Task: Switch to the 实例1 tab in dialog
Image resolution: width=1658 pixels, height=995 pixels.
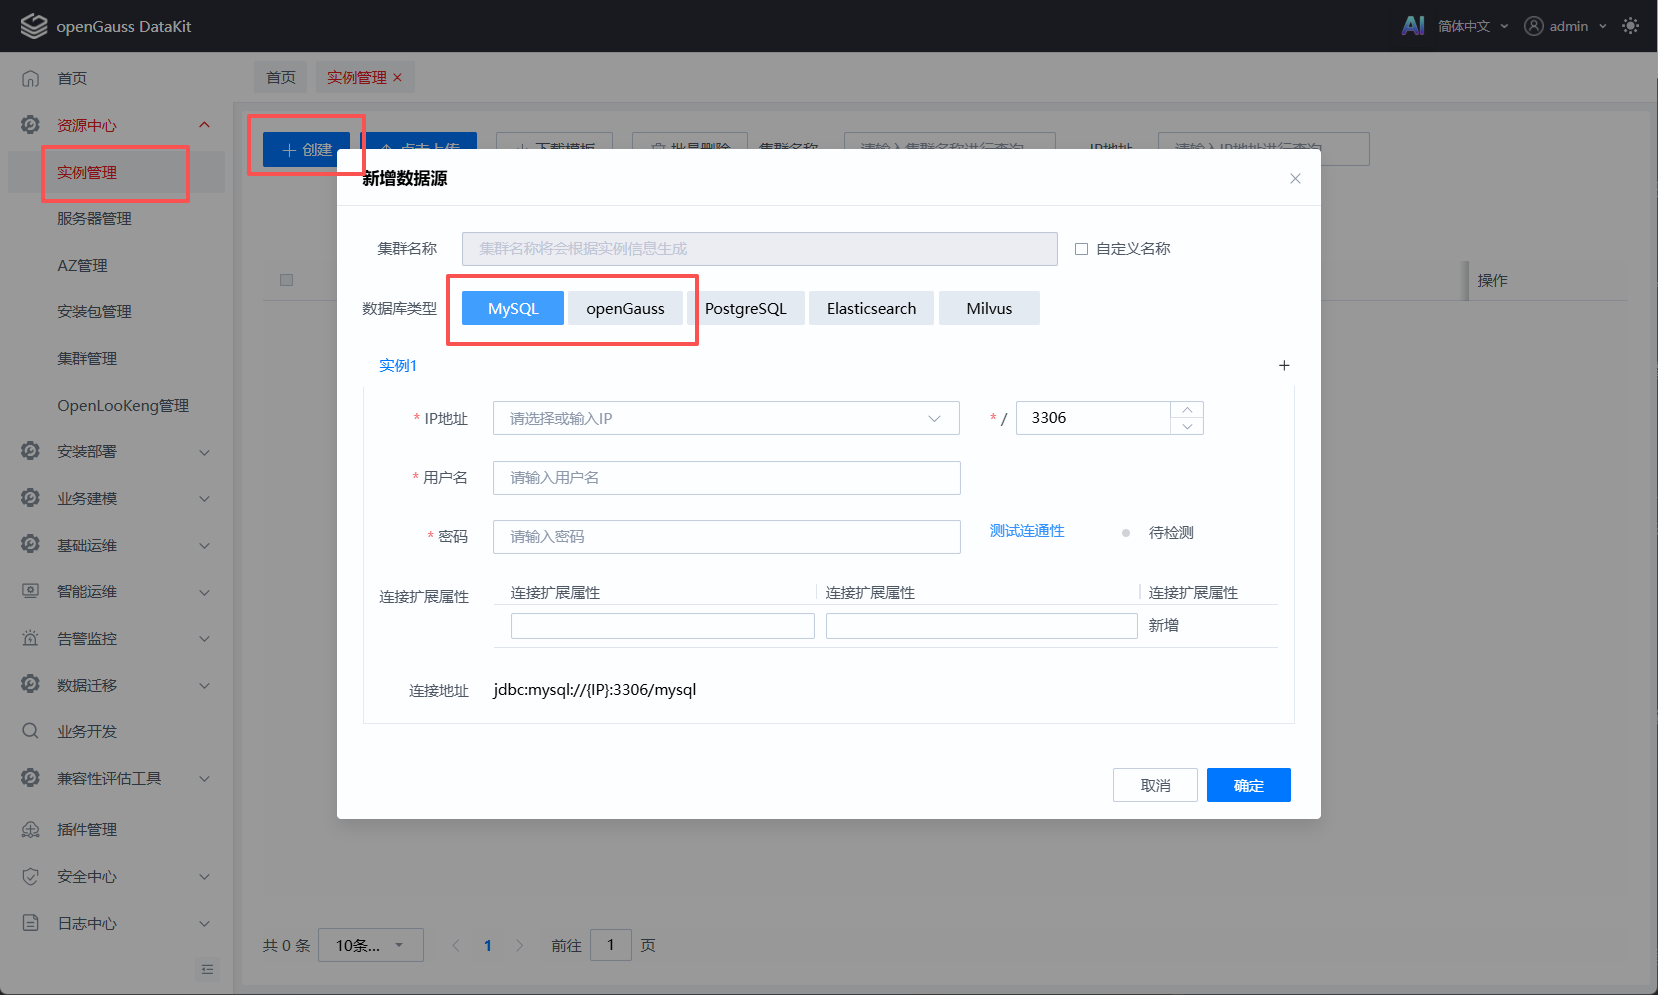Action: [397, 365]
